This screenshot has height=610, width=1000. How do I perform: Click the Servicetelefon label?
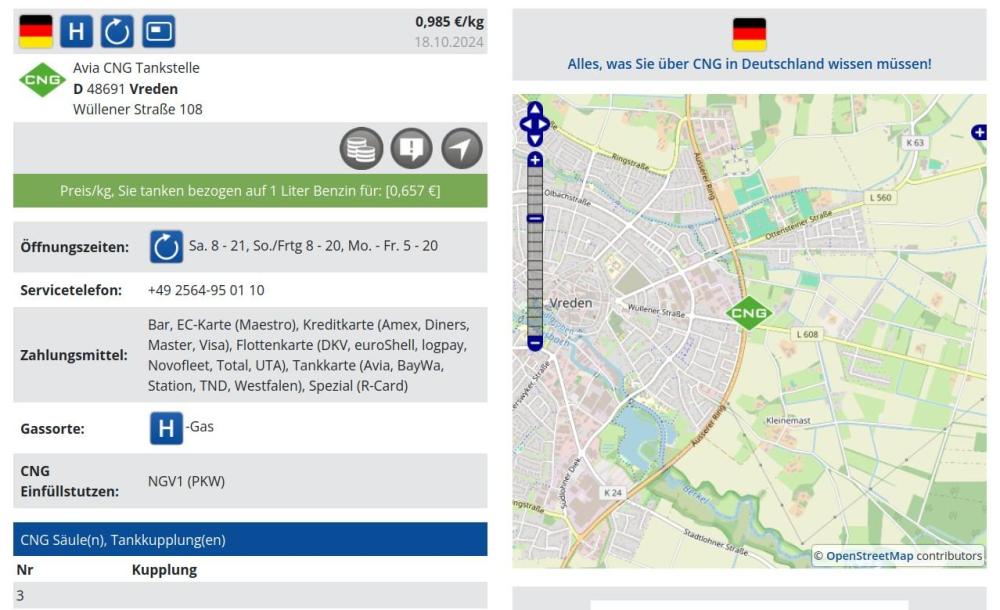(x=71, y=290)
